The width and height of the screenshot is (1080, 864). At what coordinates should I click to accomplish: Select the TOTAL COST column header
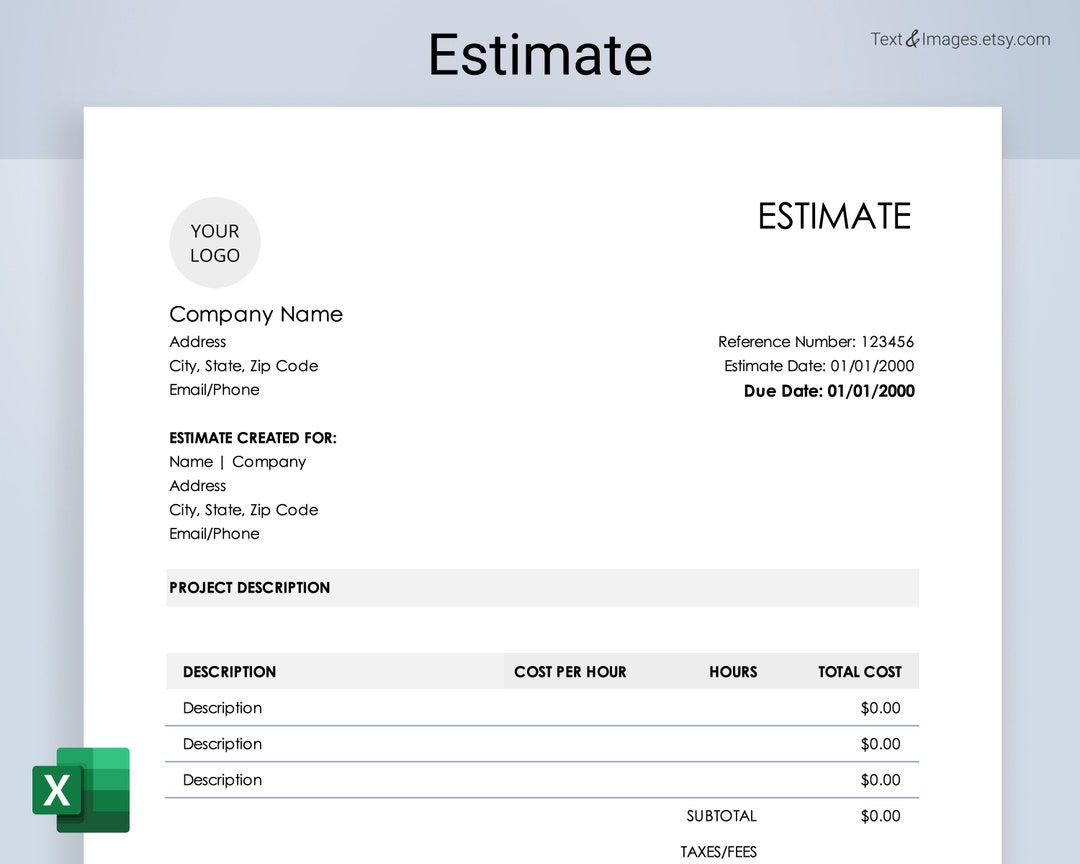(859, 671)
